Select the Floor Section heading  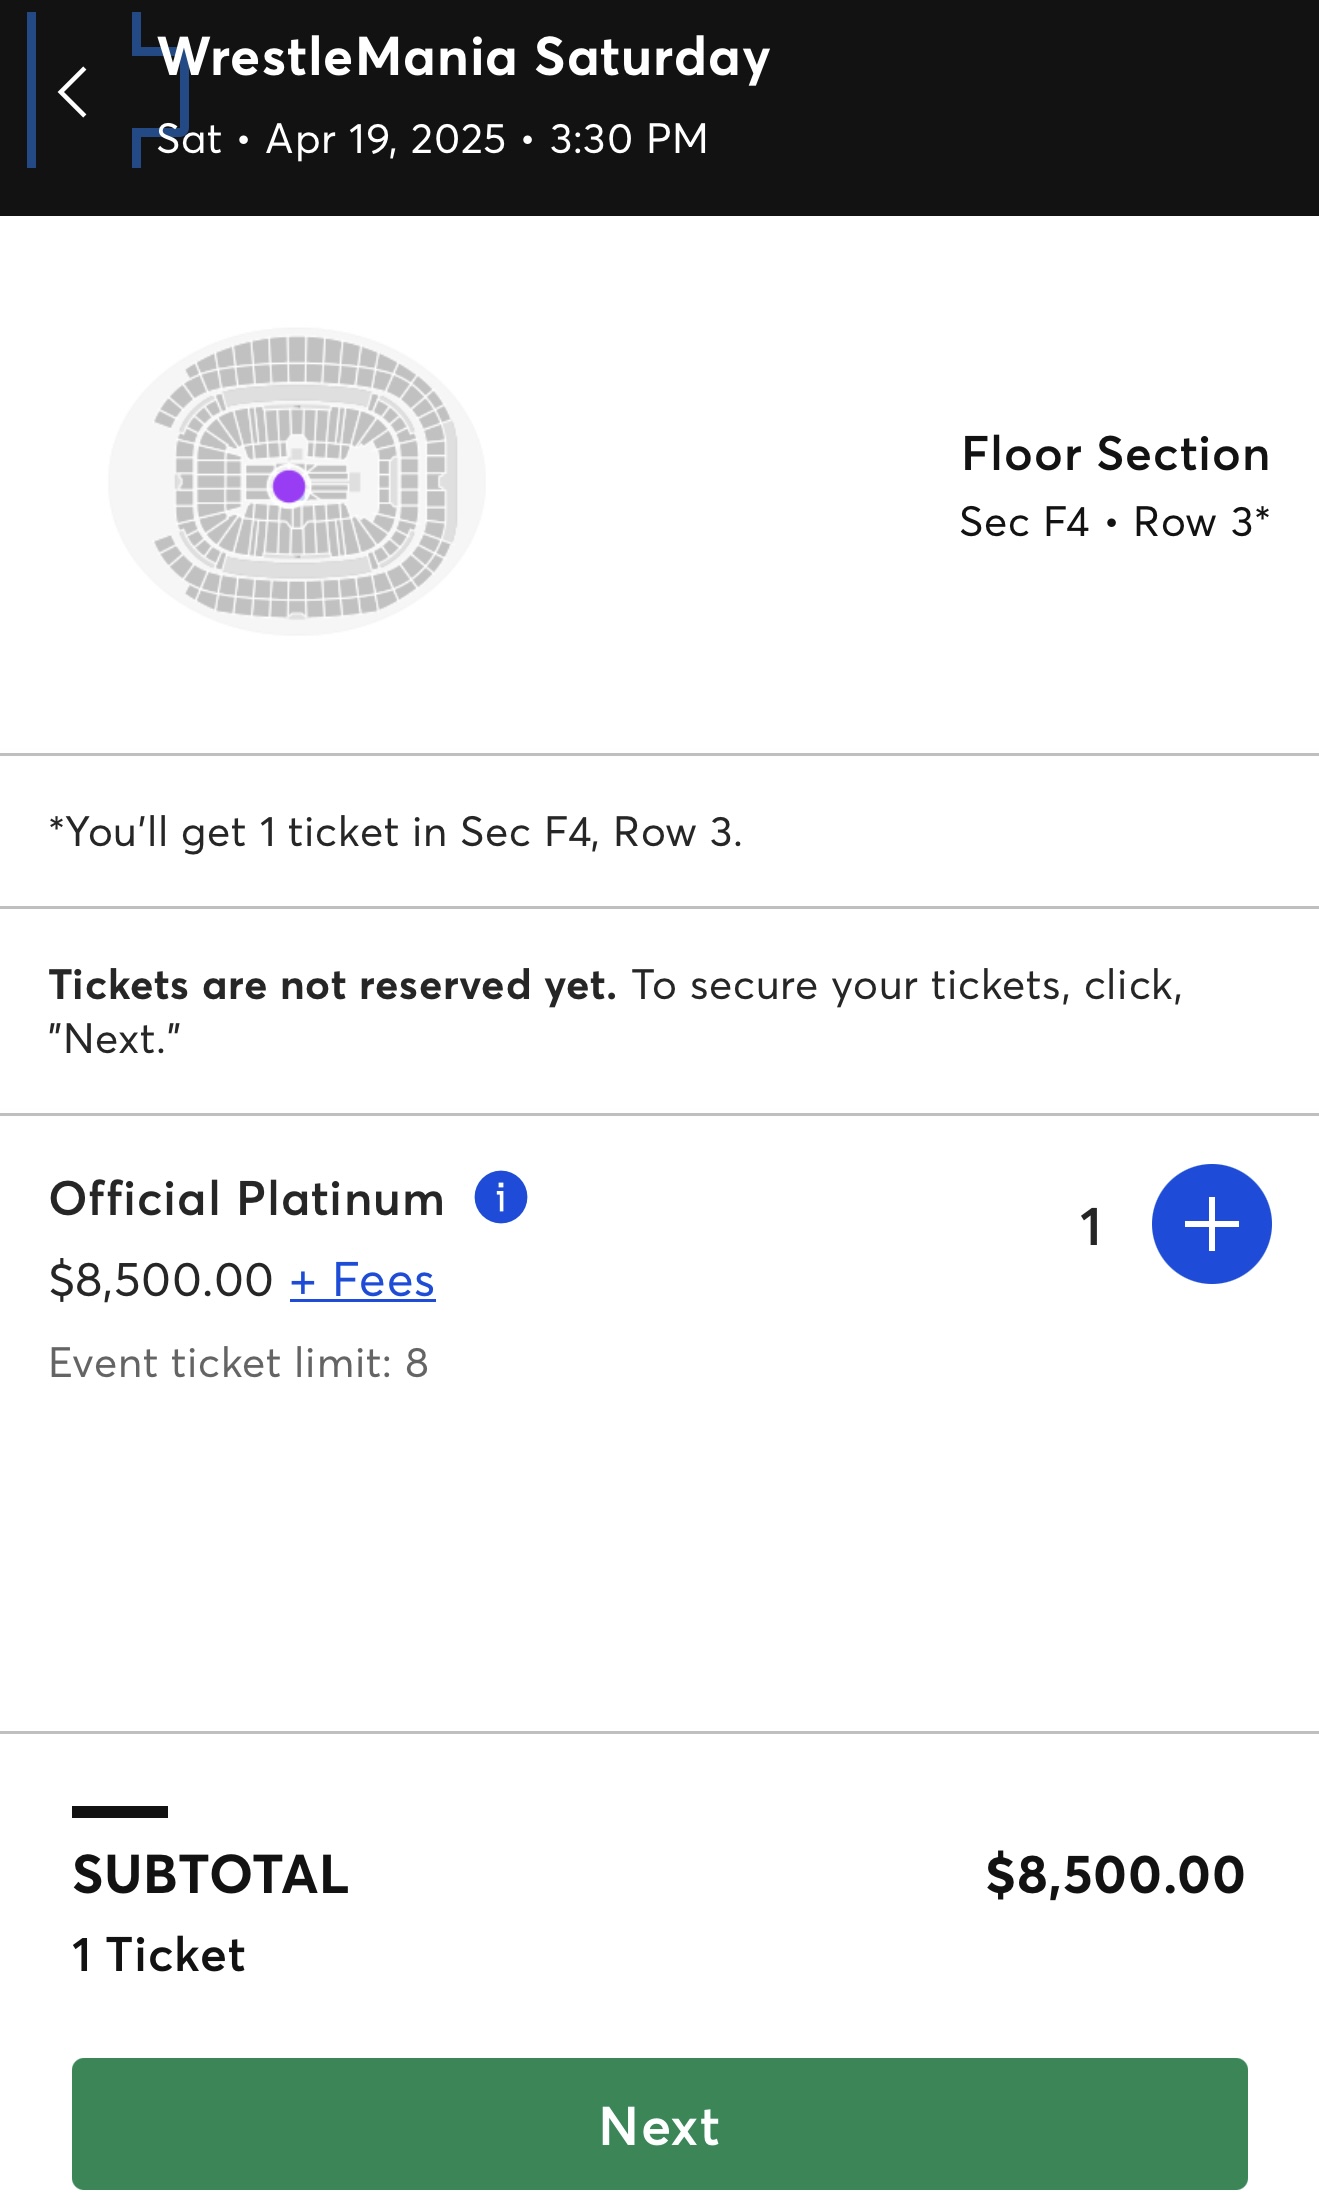(x=1115, y=454)
